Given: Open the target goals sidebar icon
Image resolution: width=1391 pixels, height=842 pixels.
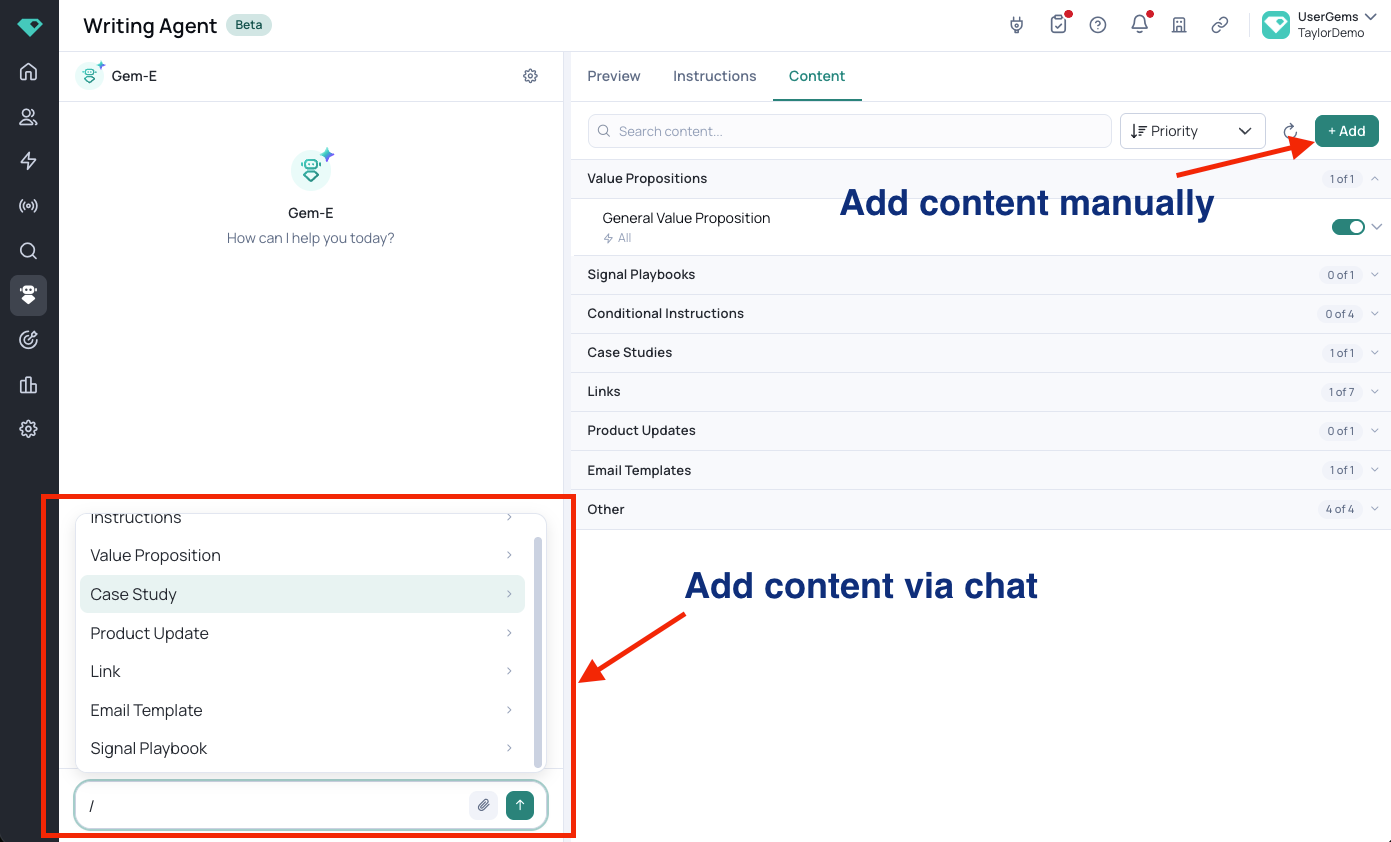Looking at the screenshot, I should (28, 340).
